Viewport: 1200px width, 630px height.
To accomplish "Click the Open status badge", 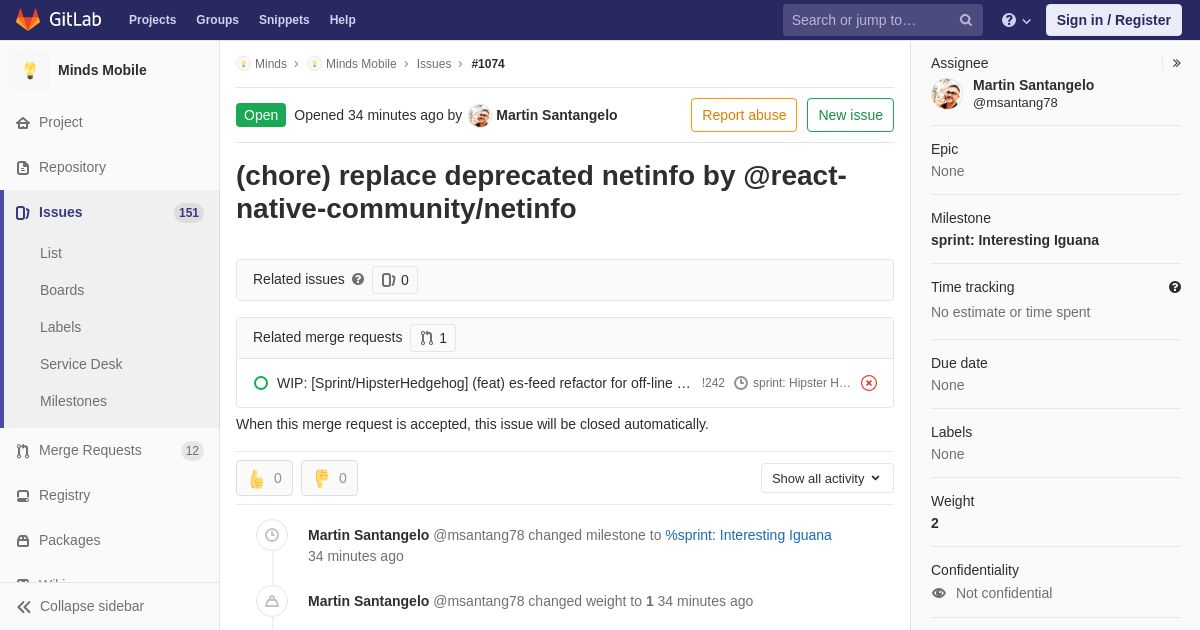I will 261,115.
